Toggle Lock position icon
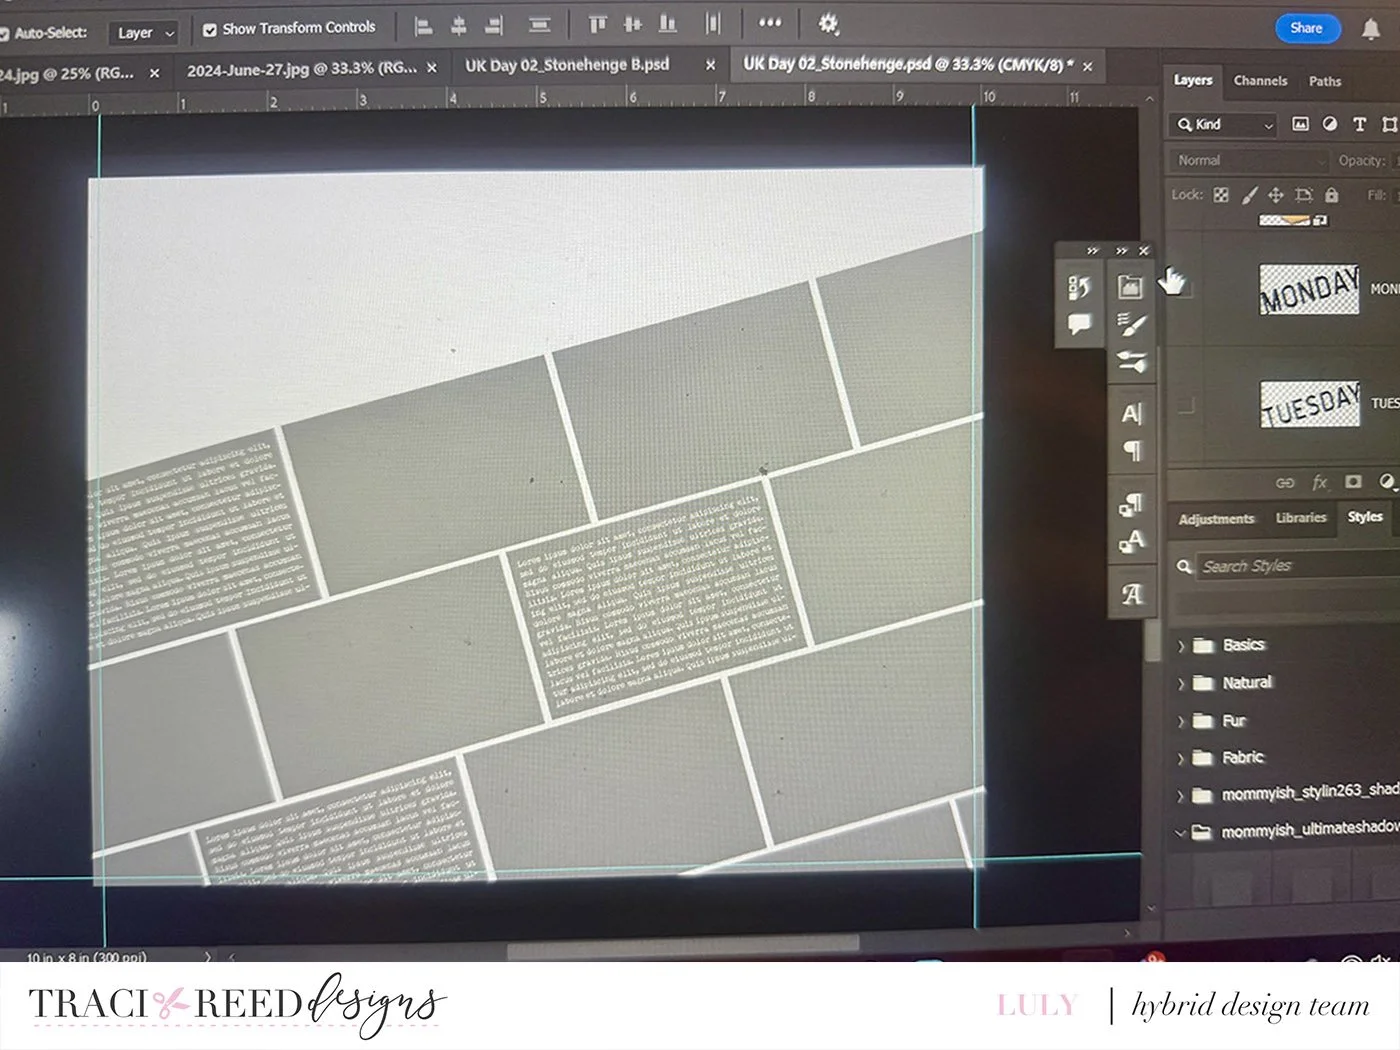The width and height of the screenshot is (1400, 1050). tap(1276, 195)
